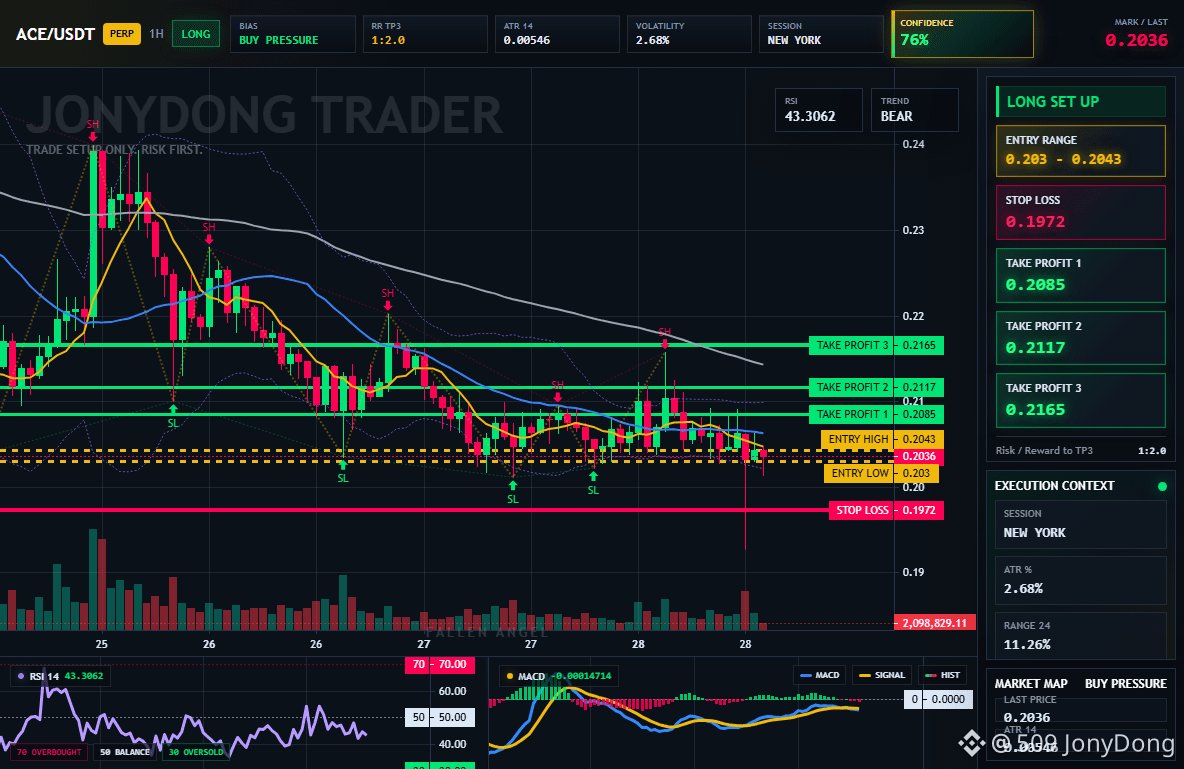1184x769 pixels.
Task: Click the Entry Low 0.203 chart label
Action: pyautogui.click(x=881, y=474)
